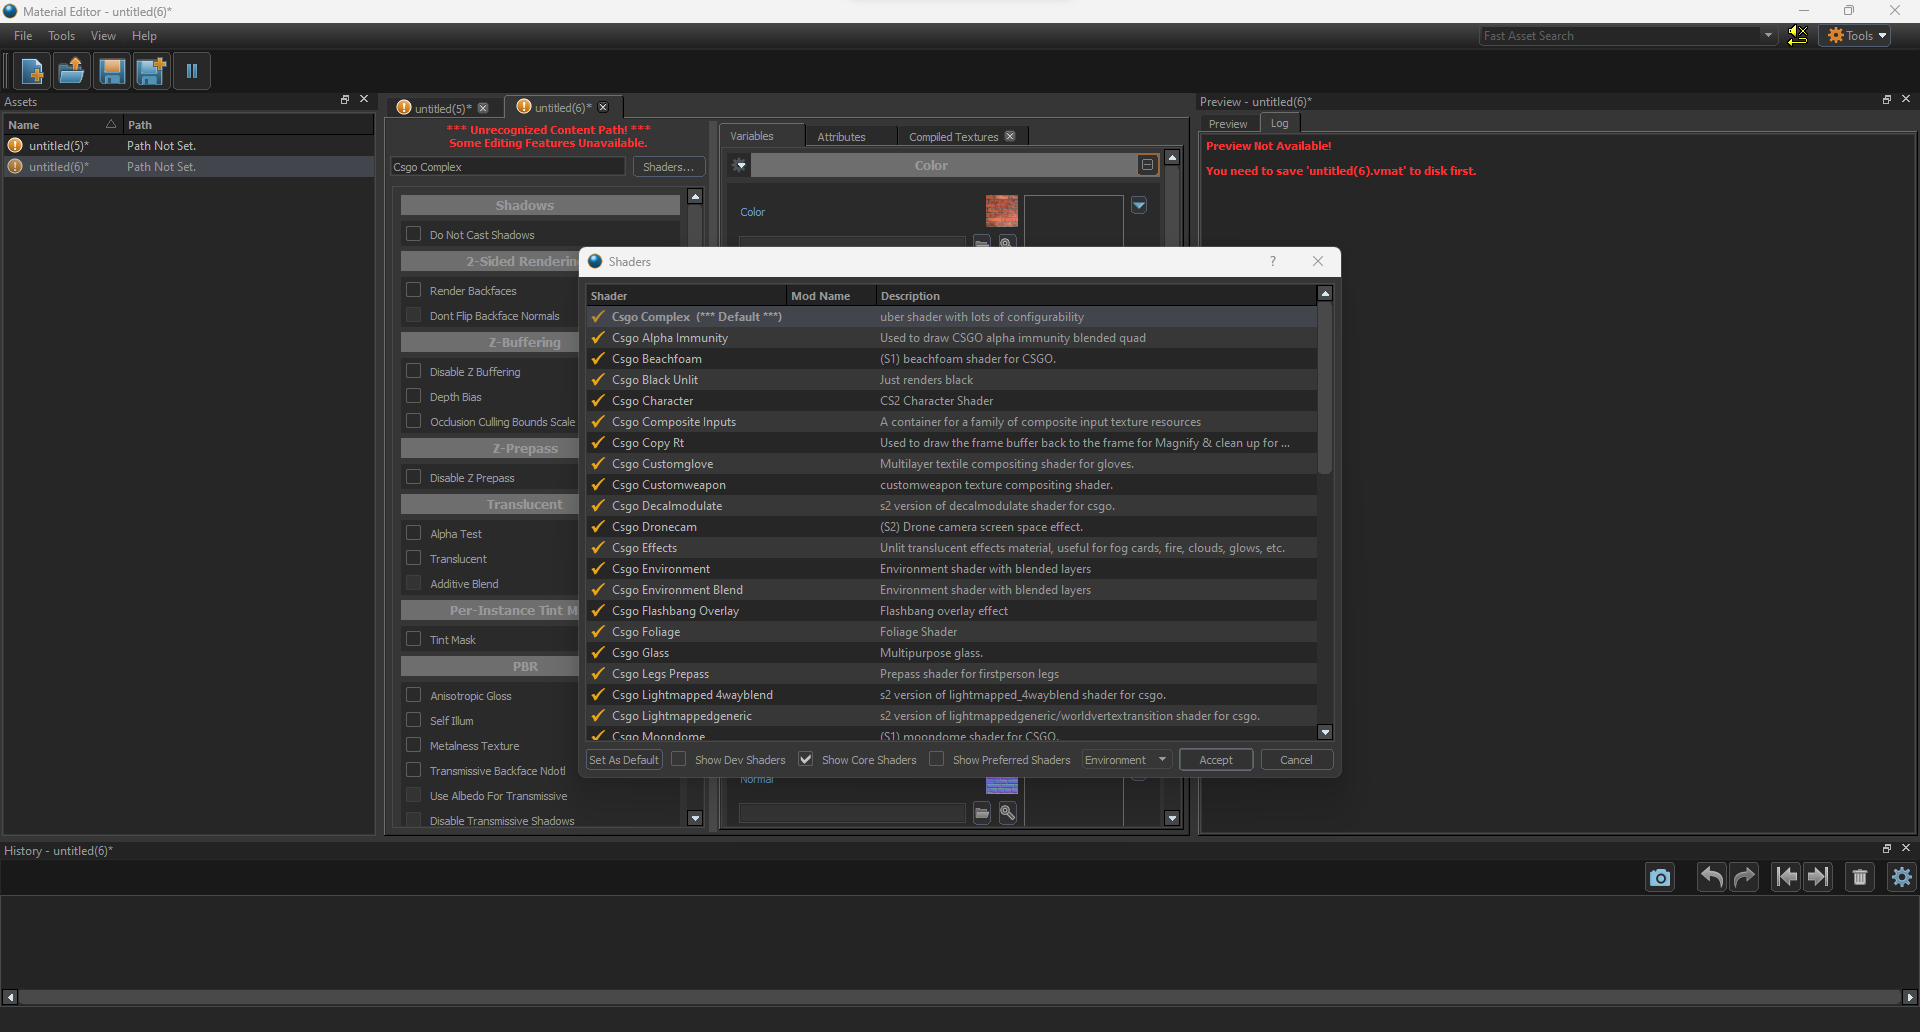The height and width of the screenshot is (1032, 1920).
Task: Switch to the Log tab in Preview panel
Action: [x=1279, y=123]
